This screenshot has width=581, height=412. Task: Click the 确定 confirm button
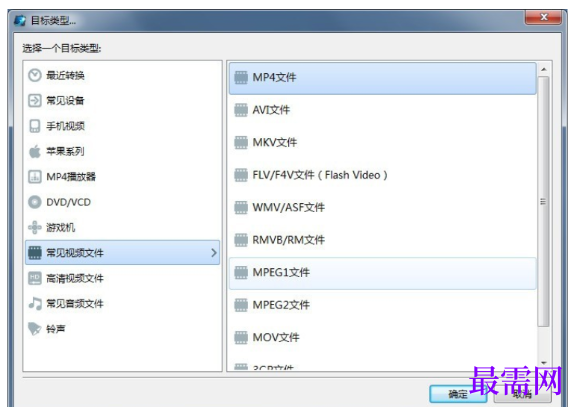(x=458, y=394)
